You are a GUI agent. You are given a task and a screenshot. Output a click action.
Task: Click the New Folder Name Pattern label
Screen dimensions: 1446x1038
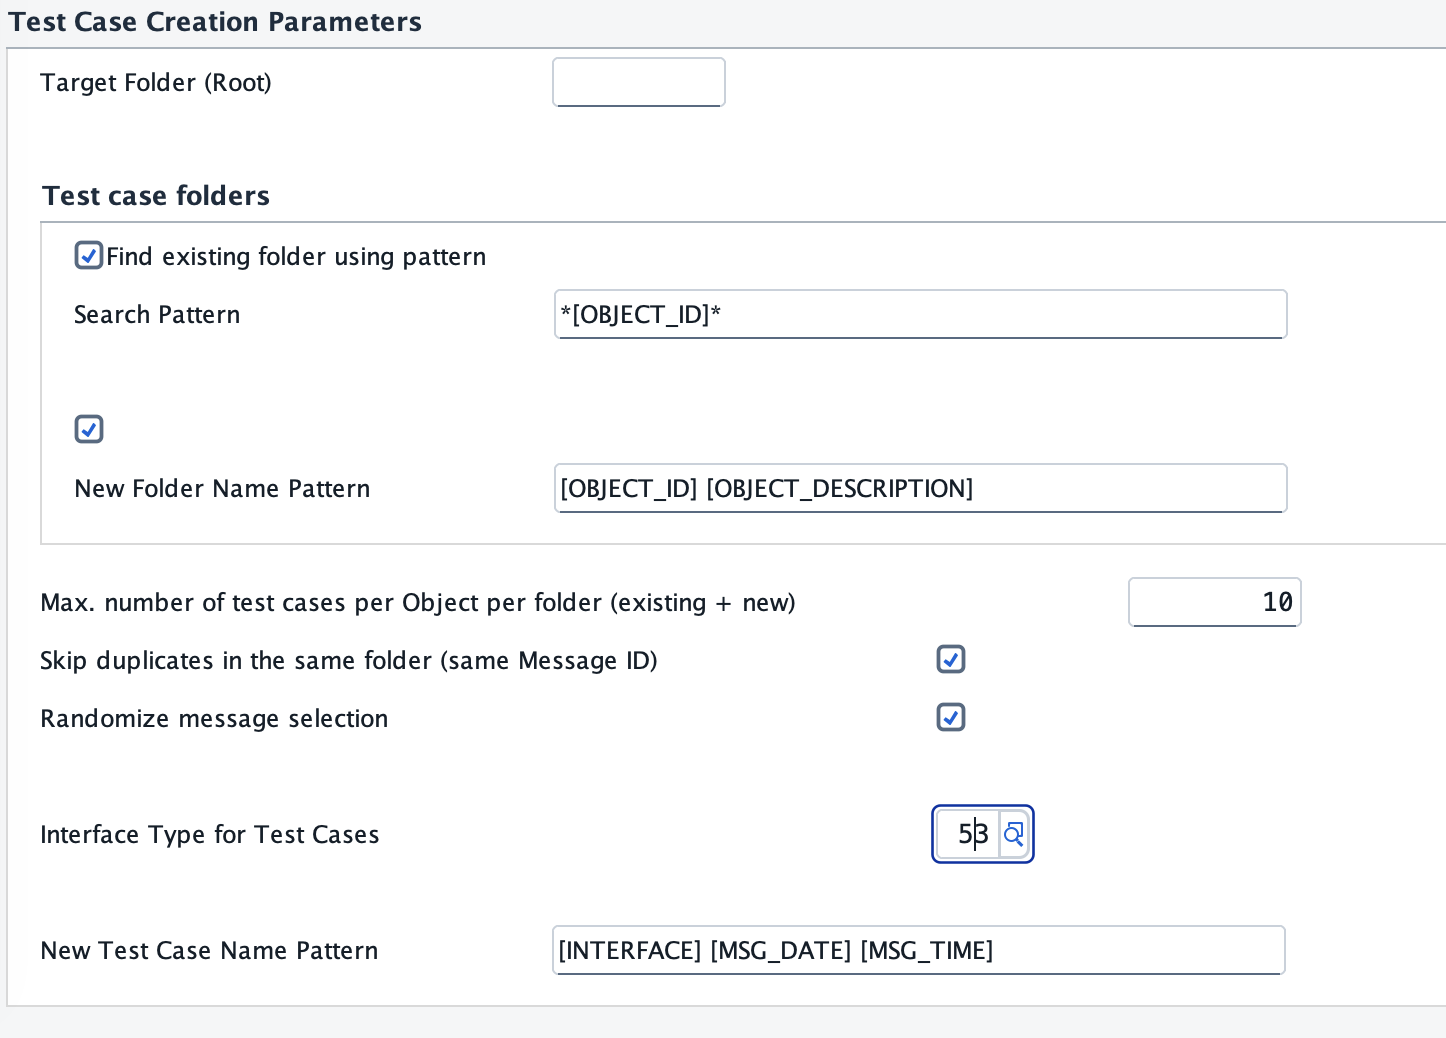point(222,489)
